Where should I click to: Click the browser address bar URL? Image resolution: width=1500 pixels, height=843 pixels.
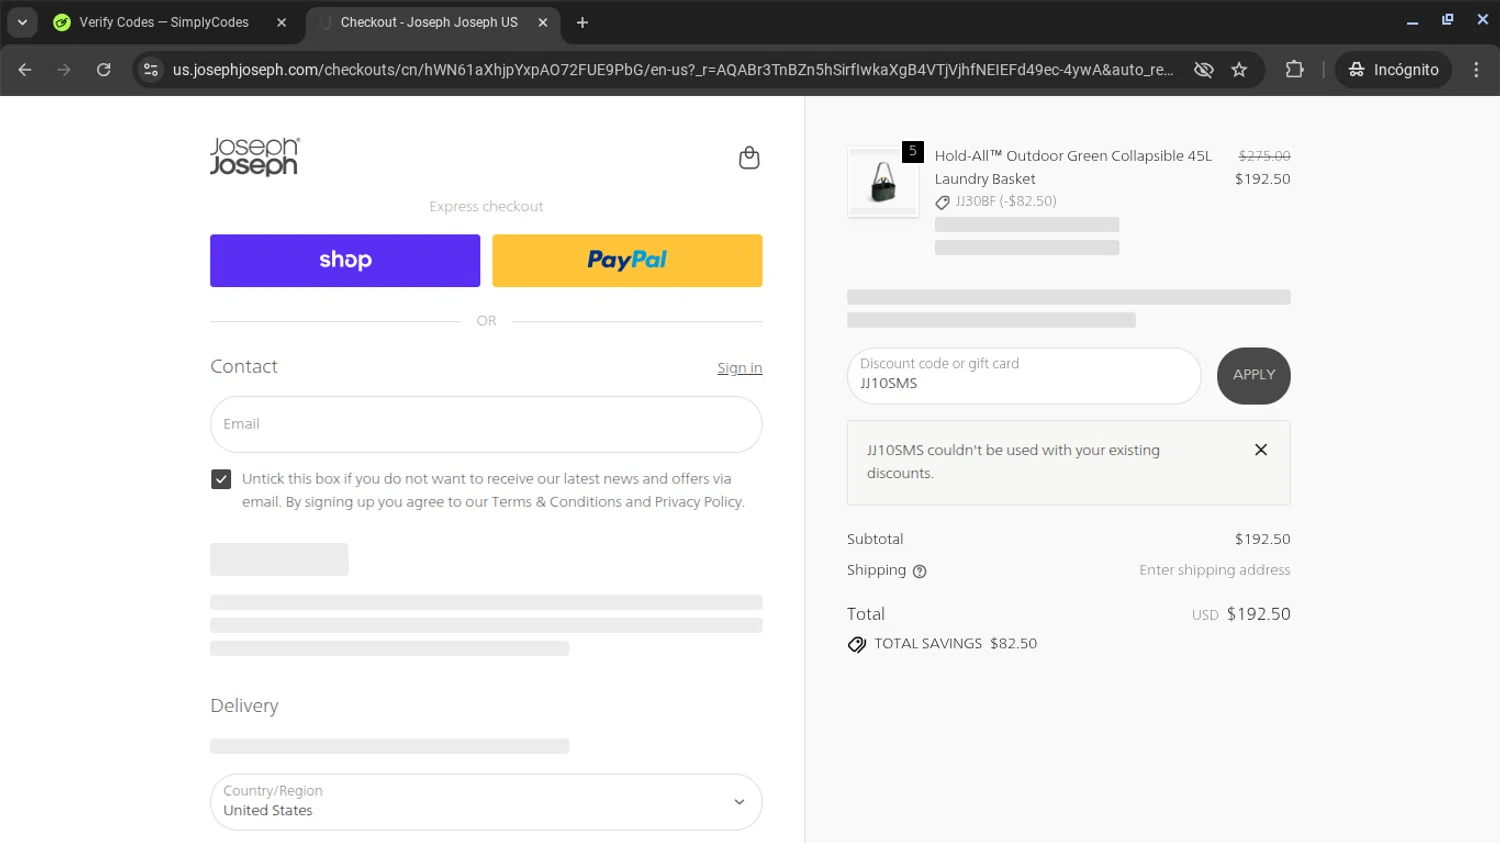tap(672, 69)
